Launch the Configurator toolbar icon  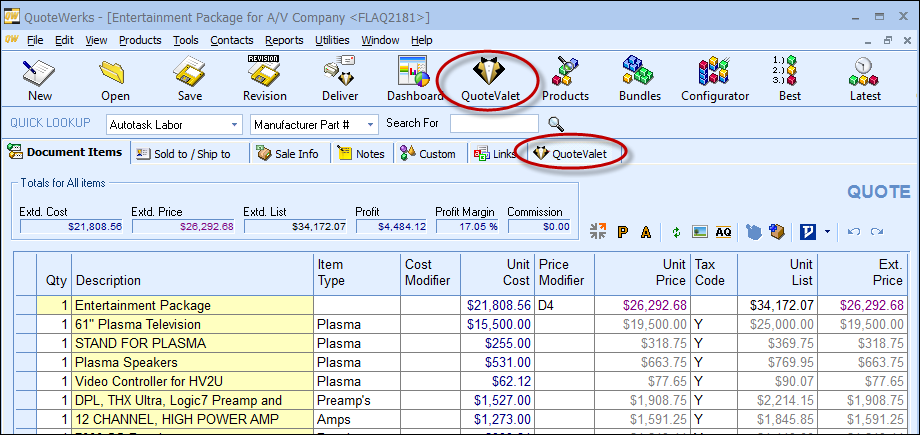(x=714, y=70)
